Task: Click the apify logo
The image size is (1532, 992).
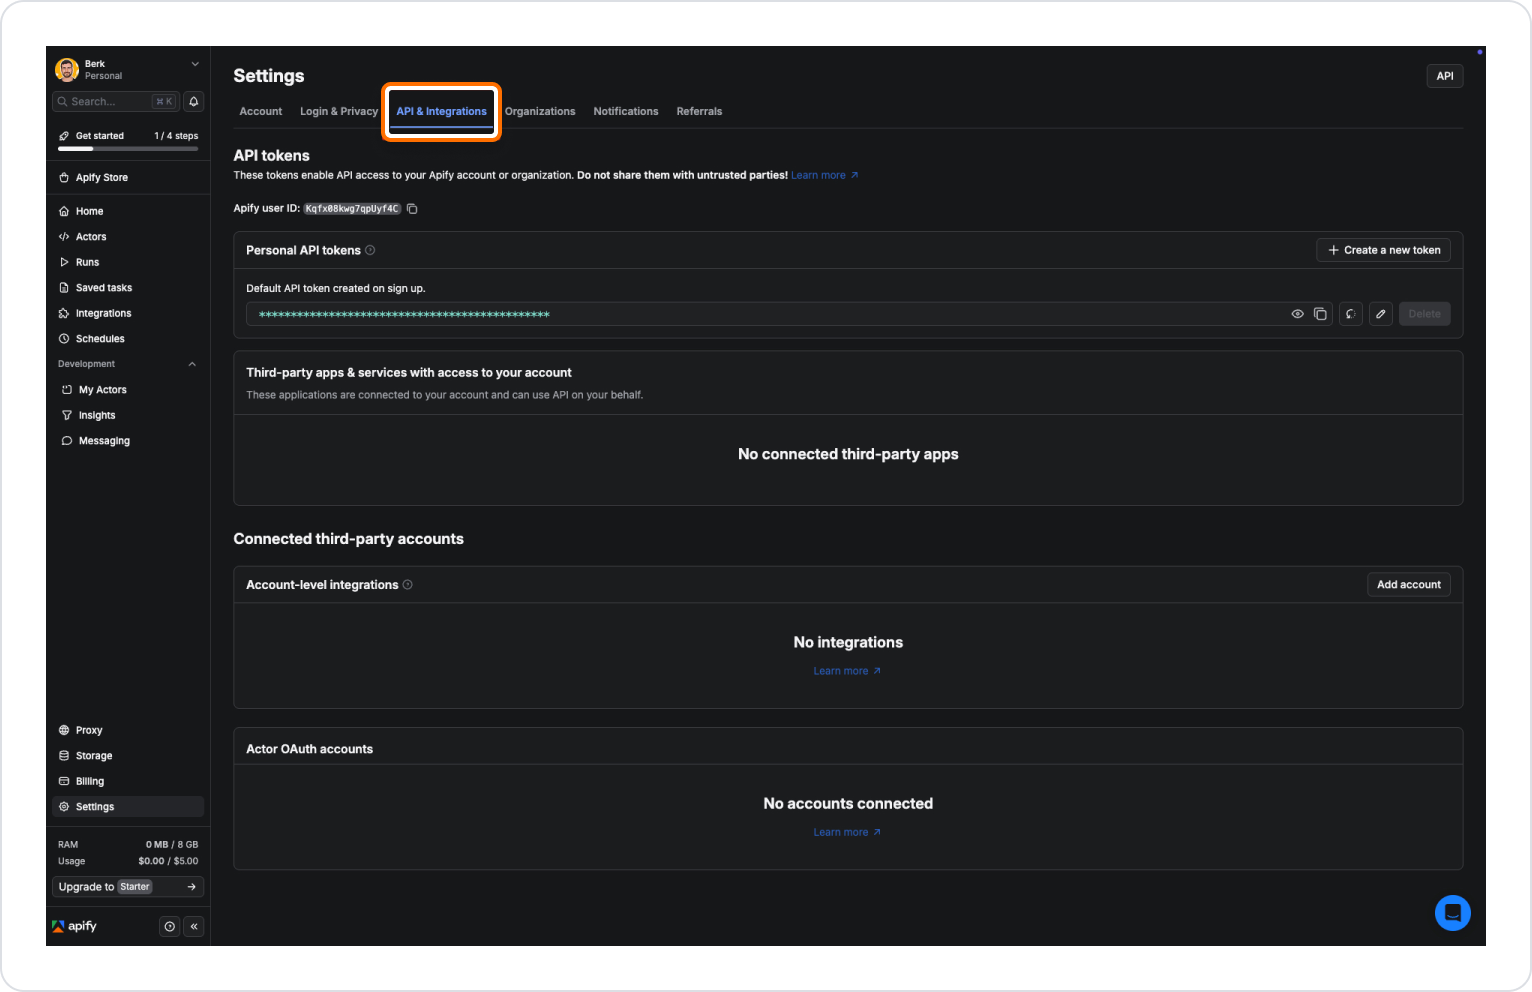Action: coord(74,926)
